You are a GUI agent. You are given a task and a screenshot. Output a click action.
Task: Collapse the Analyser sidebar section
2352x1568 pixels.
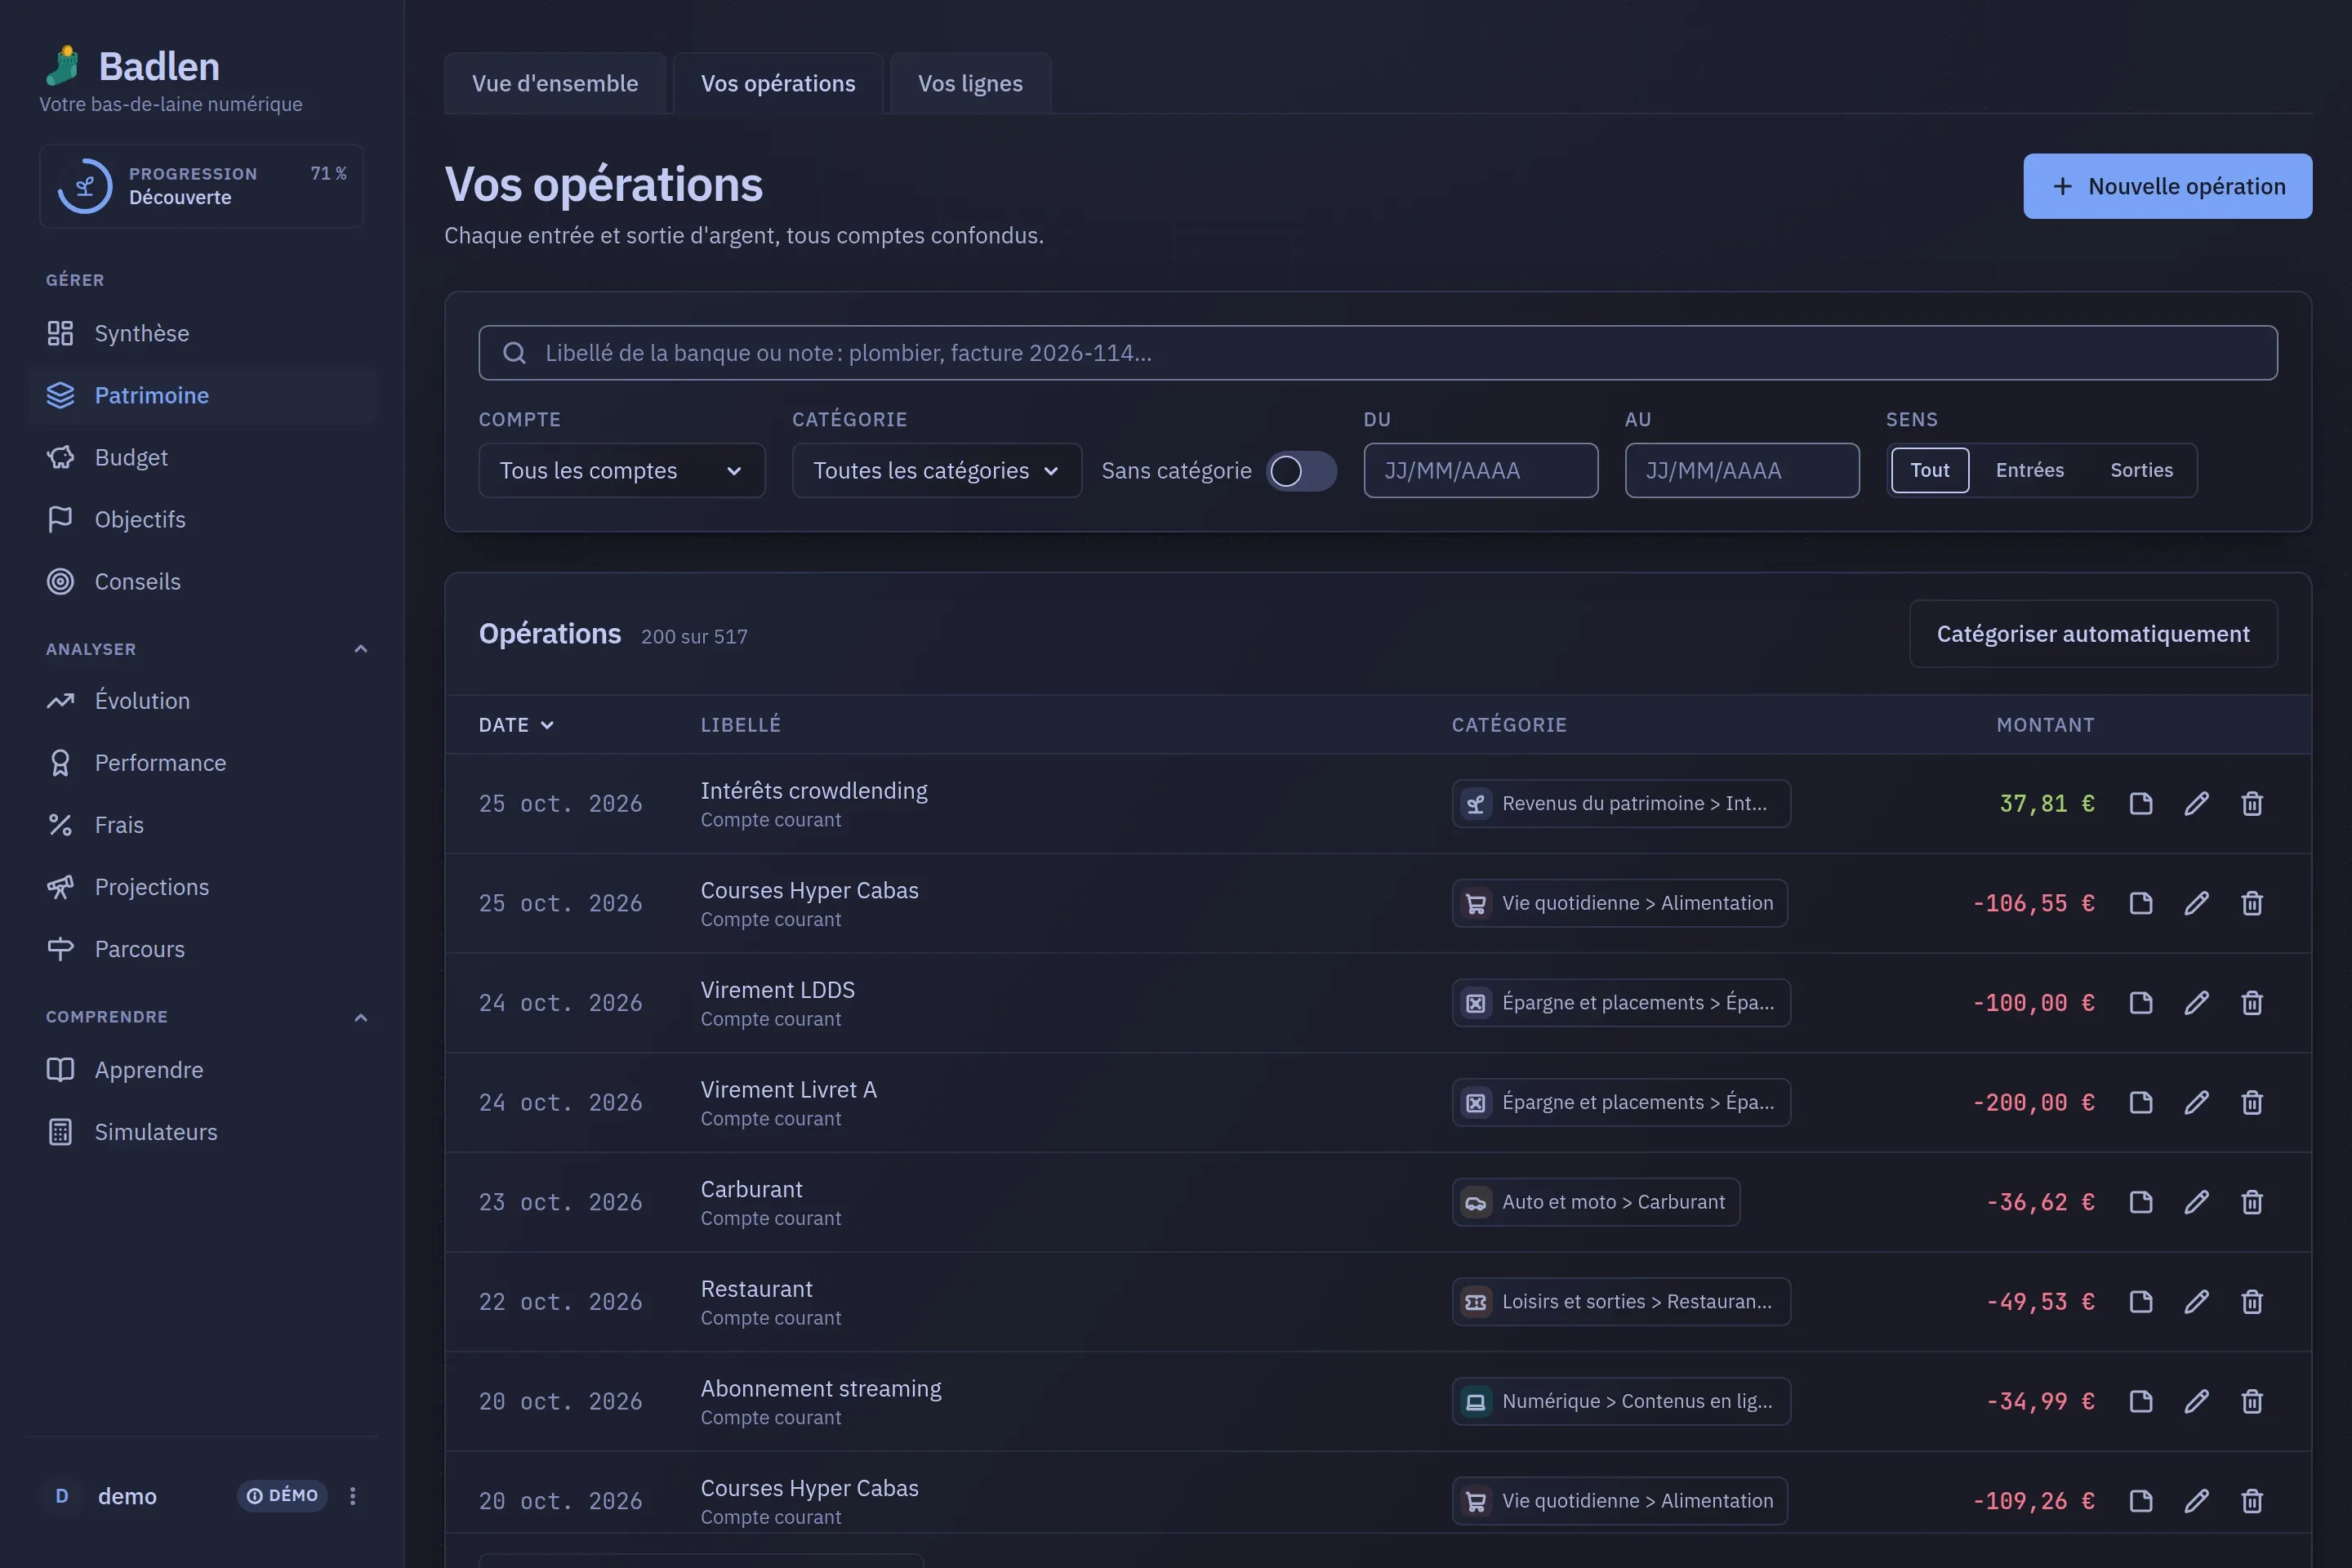pos(361,649)
